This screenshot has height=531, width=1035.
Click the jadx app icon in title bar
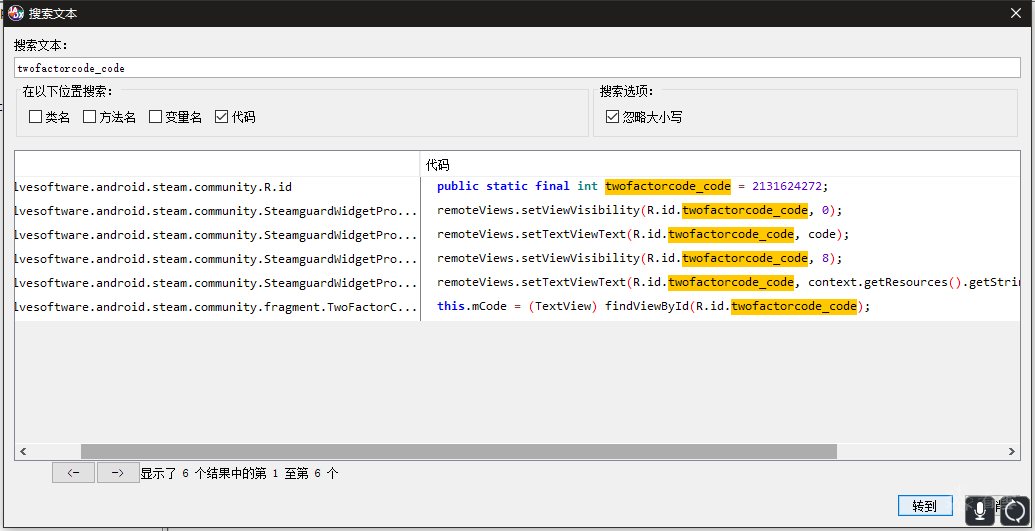(x=16, y=13)
